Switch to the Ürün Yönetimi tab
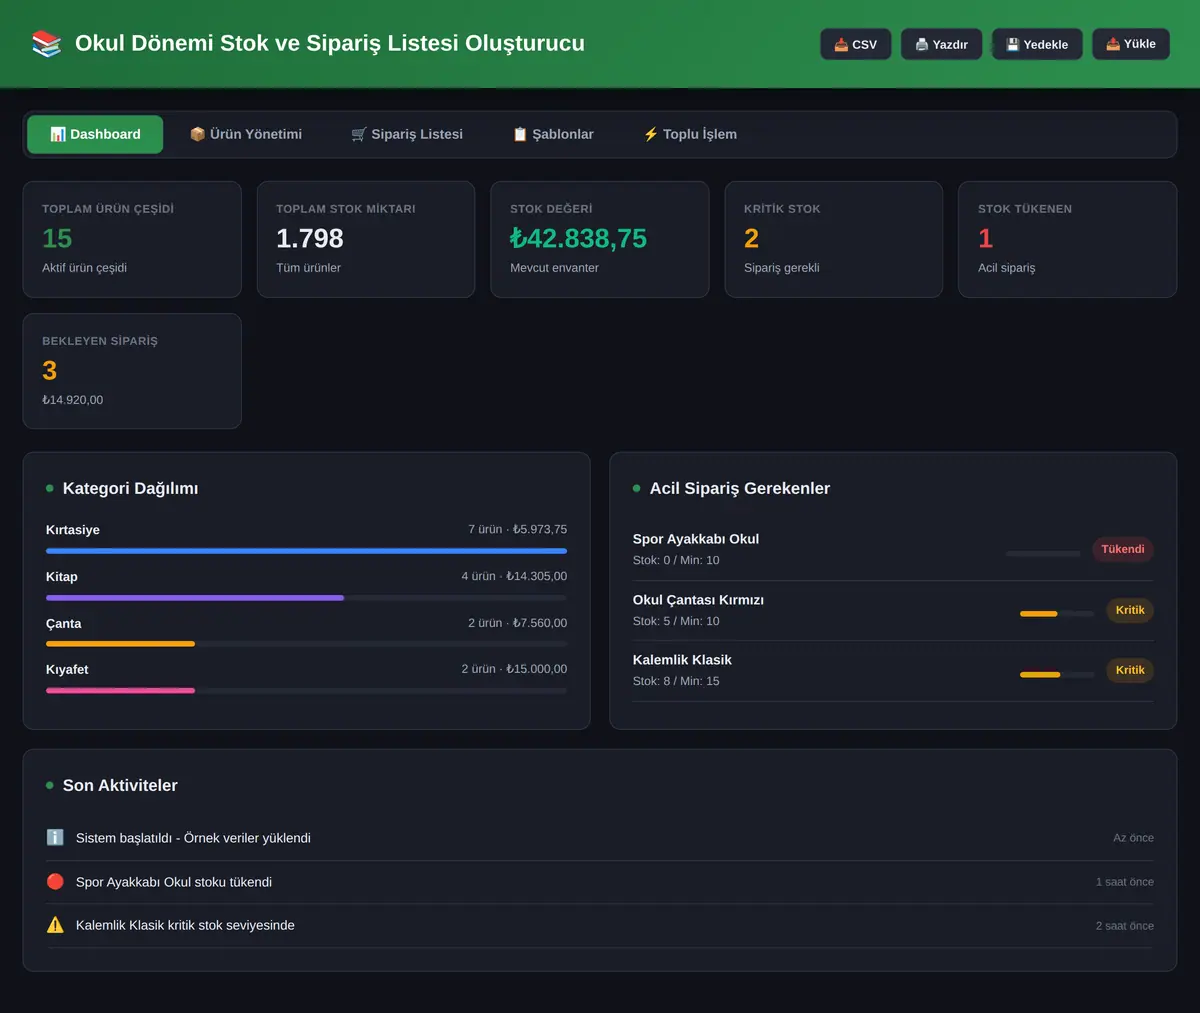Image resolution: width=1200 pixels, height=1013 pixels. point(246,134)
